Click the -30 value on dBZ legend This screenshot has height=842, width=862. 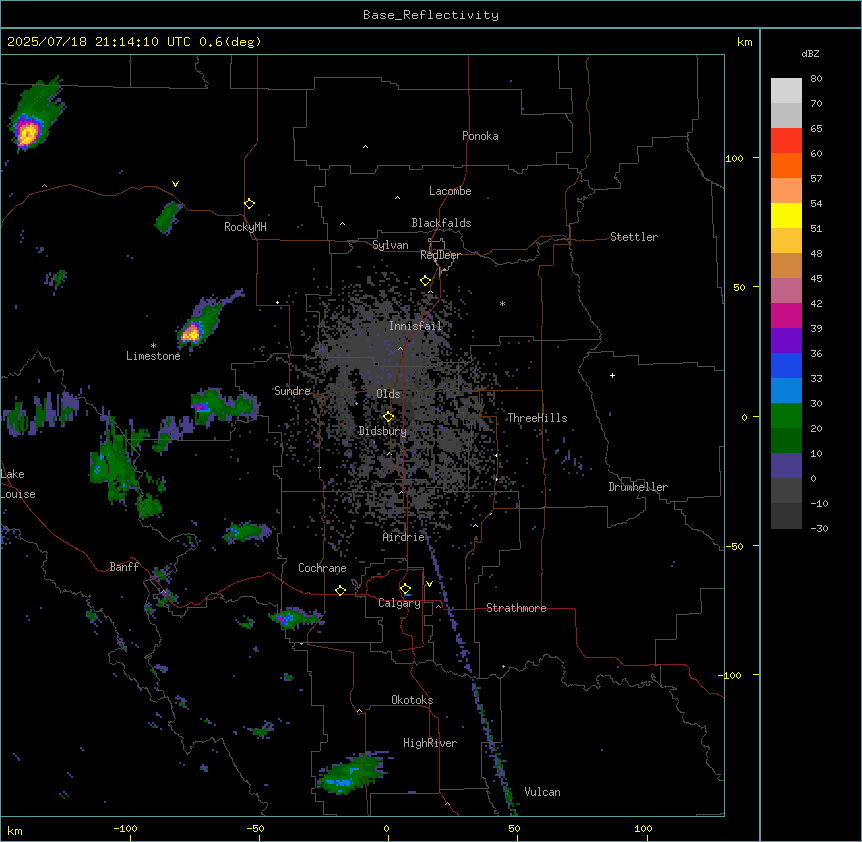[x=819, y=528]
